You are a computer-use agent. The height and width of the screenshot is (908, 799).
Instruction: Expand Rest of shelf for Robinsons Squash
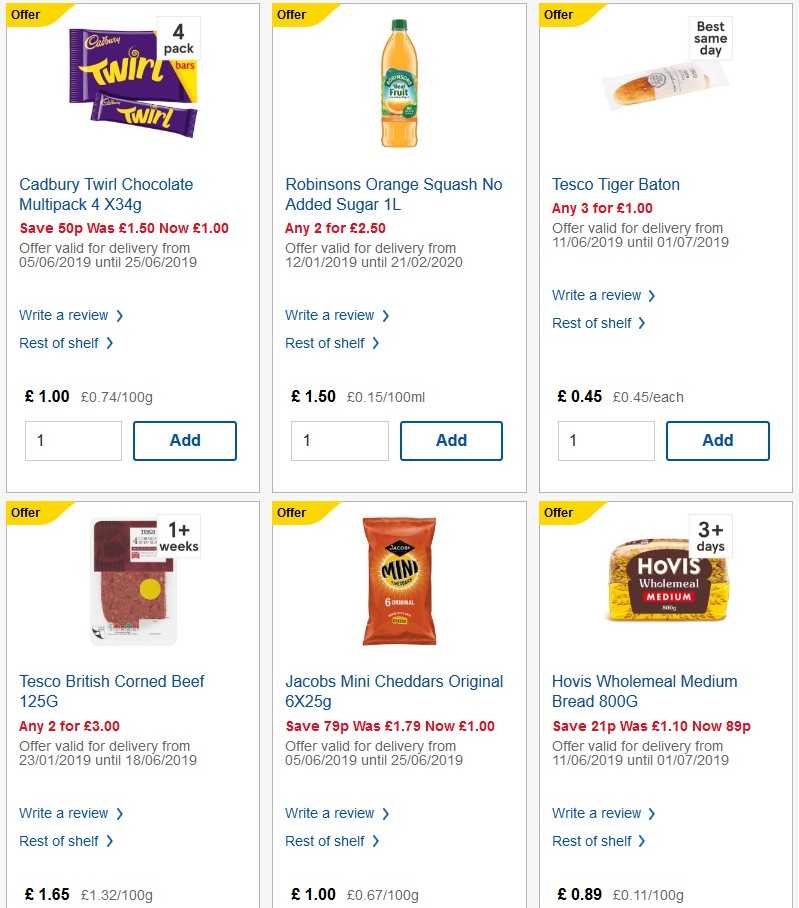click(x=327, y=343)
